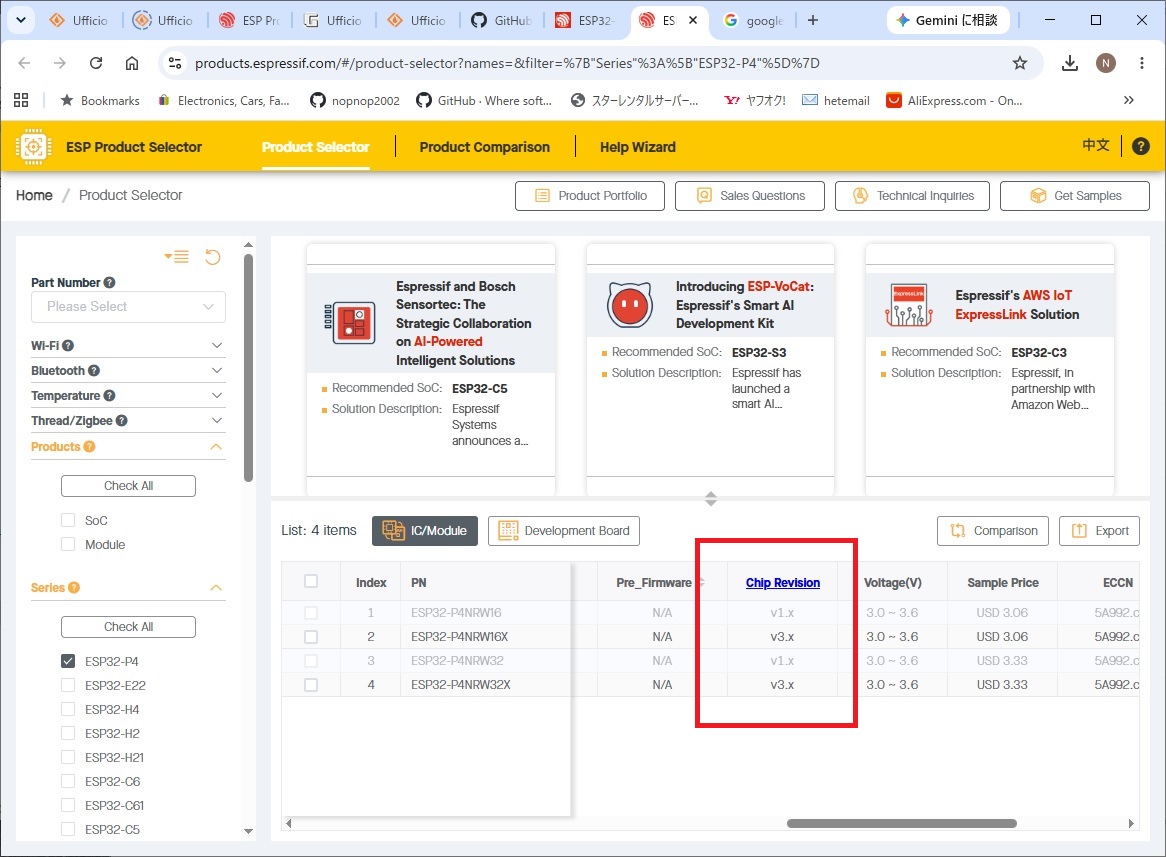The image size is (1166, 857).
Task: Tick the checkbox for ESP32-P4NRW16X row
Action: (311, 637)
